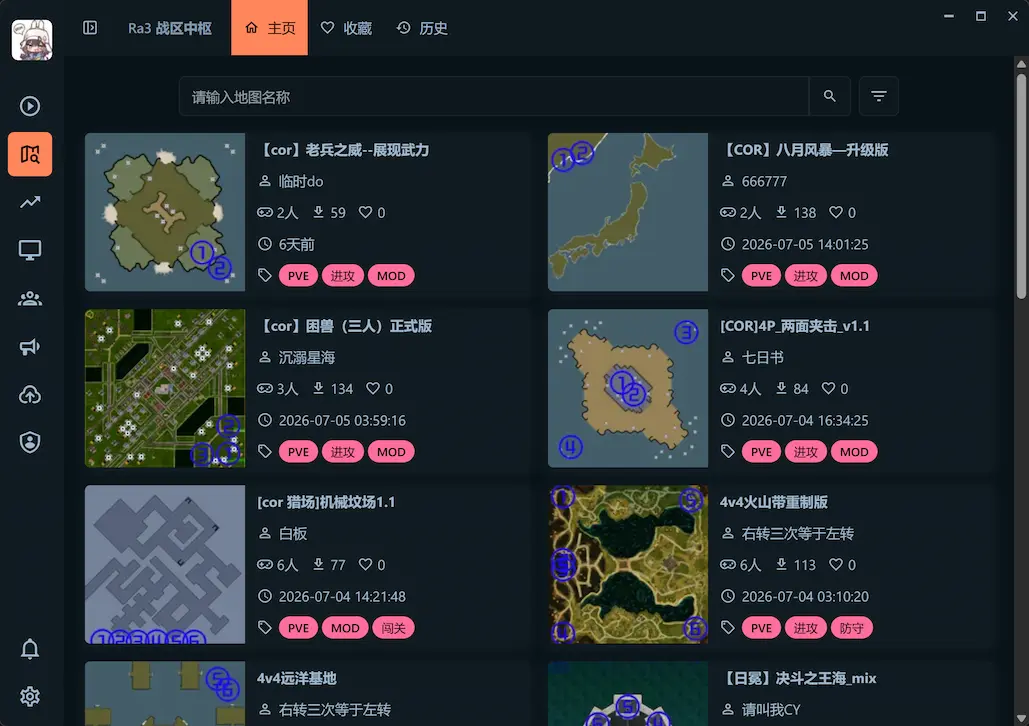This screenshot has width=1029, height=726.
Task: Switch to the 历史 tab
Action: click(422, 28)
